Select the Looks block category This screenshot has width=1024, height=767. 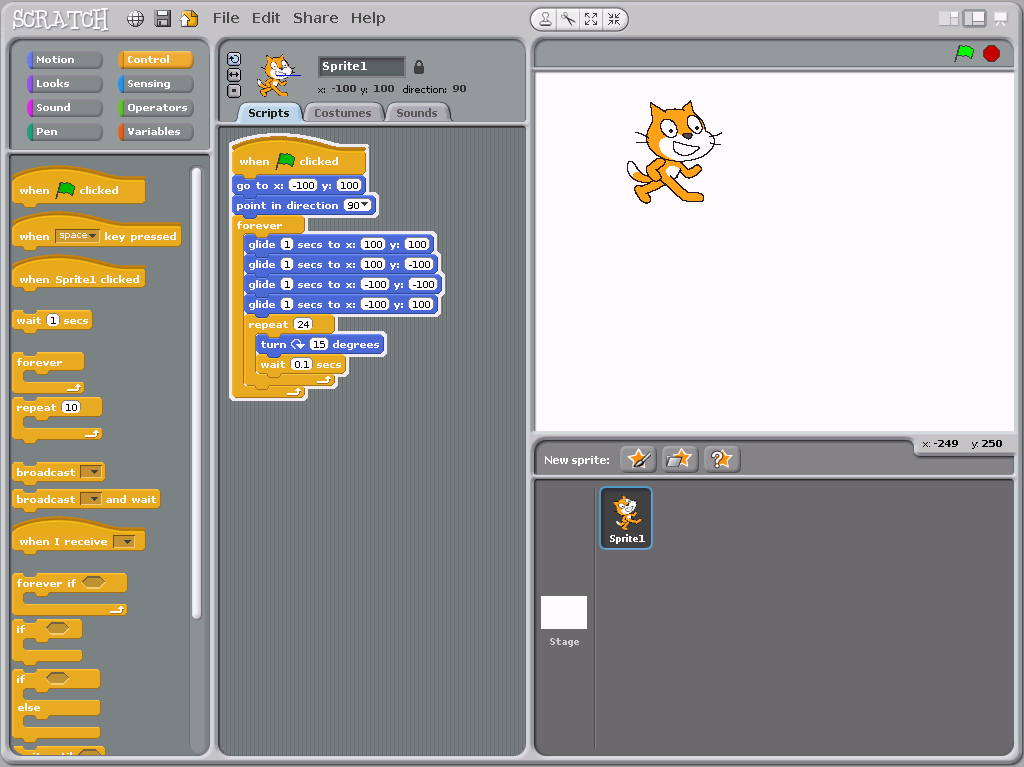click(x=65, y=84)
